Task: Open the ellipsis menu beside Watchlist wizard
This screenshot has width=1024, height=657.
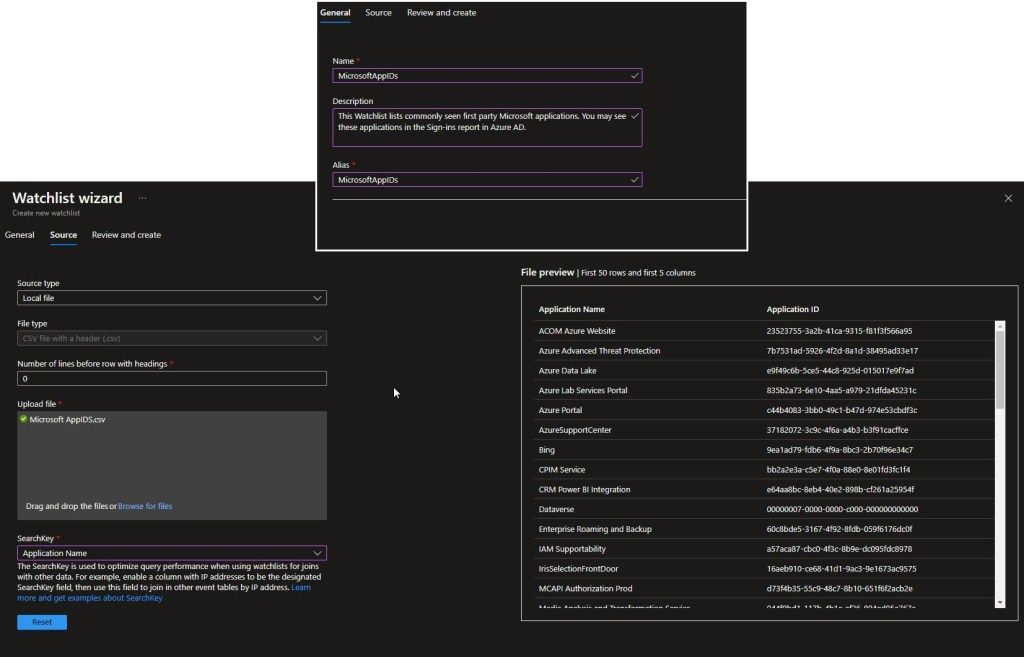Action: 142,198
